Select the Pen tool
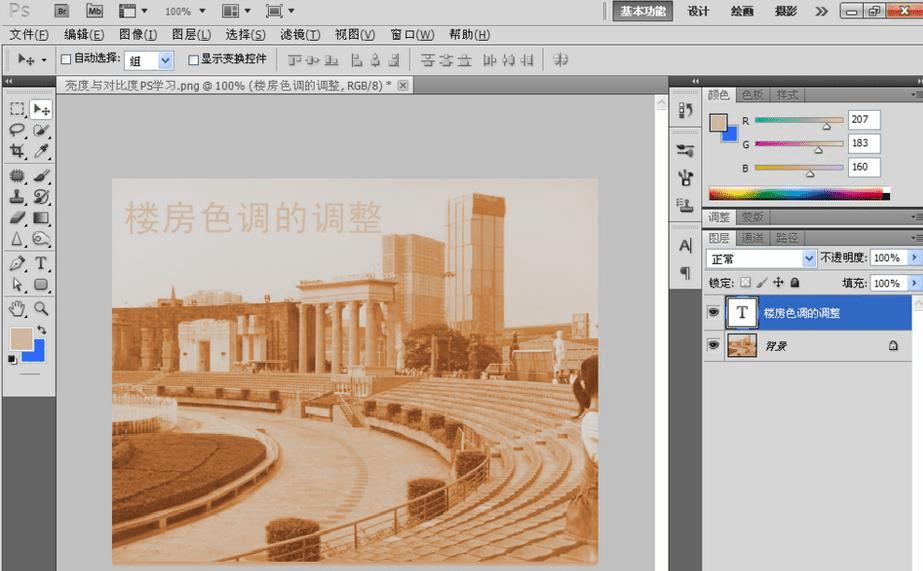This screenshot has height=571, width=923. (17, 263)
